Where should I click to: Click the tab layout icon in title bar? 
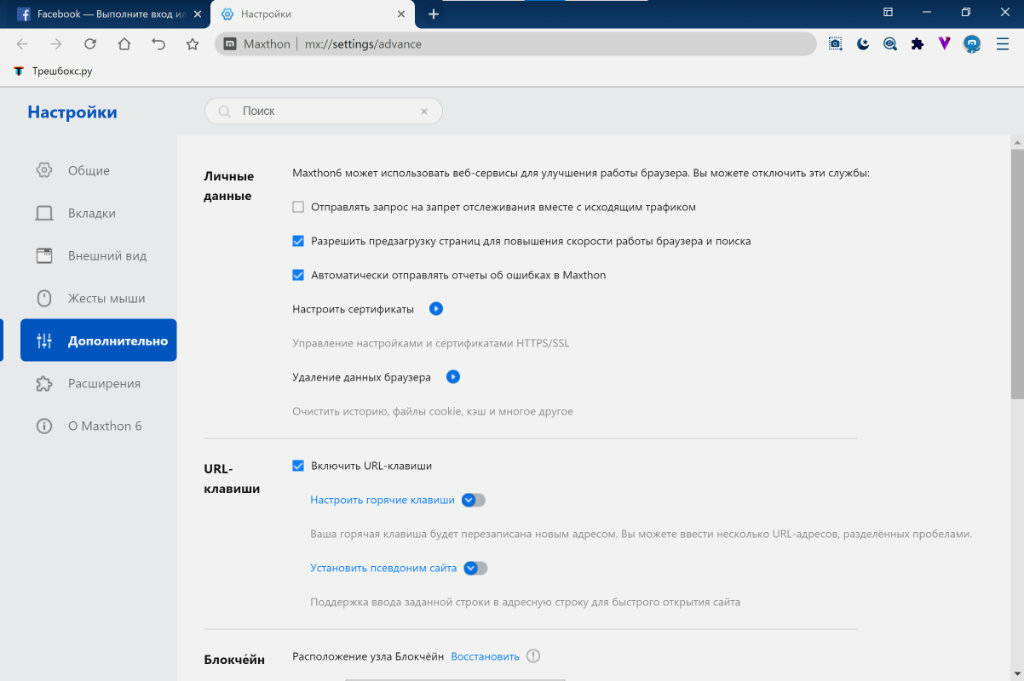click(x=888, y=12)
